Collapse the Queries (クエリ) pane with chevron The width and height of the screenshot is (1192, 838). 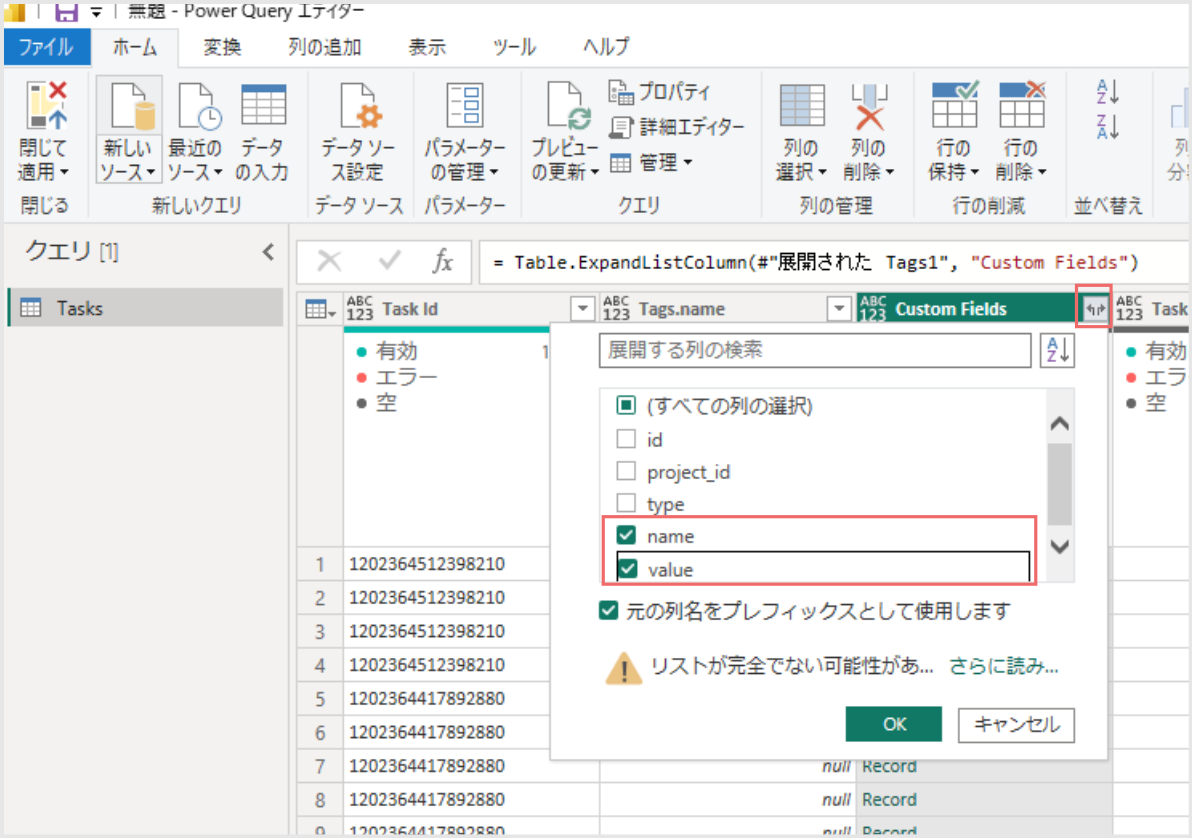pos(268,252)
